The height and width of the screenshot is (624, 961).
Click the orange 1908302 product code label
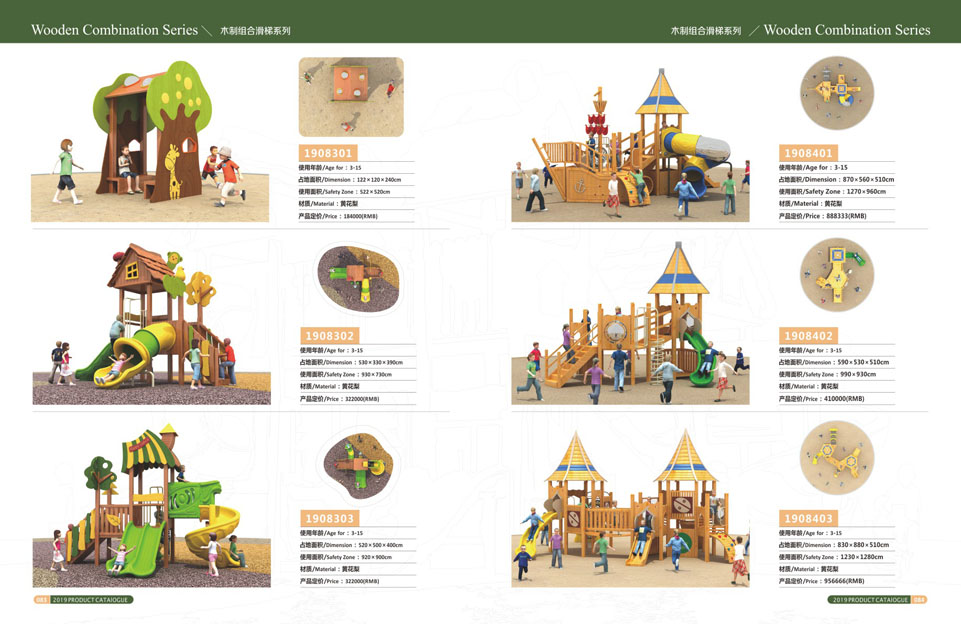[330, 336]
